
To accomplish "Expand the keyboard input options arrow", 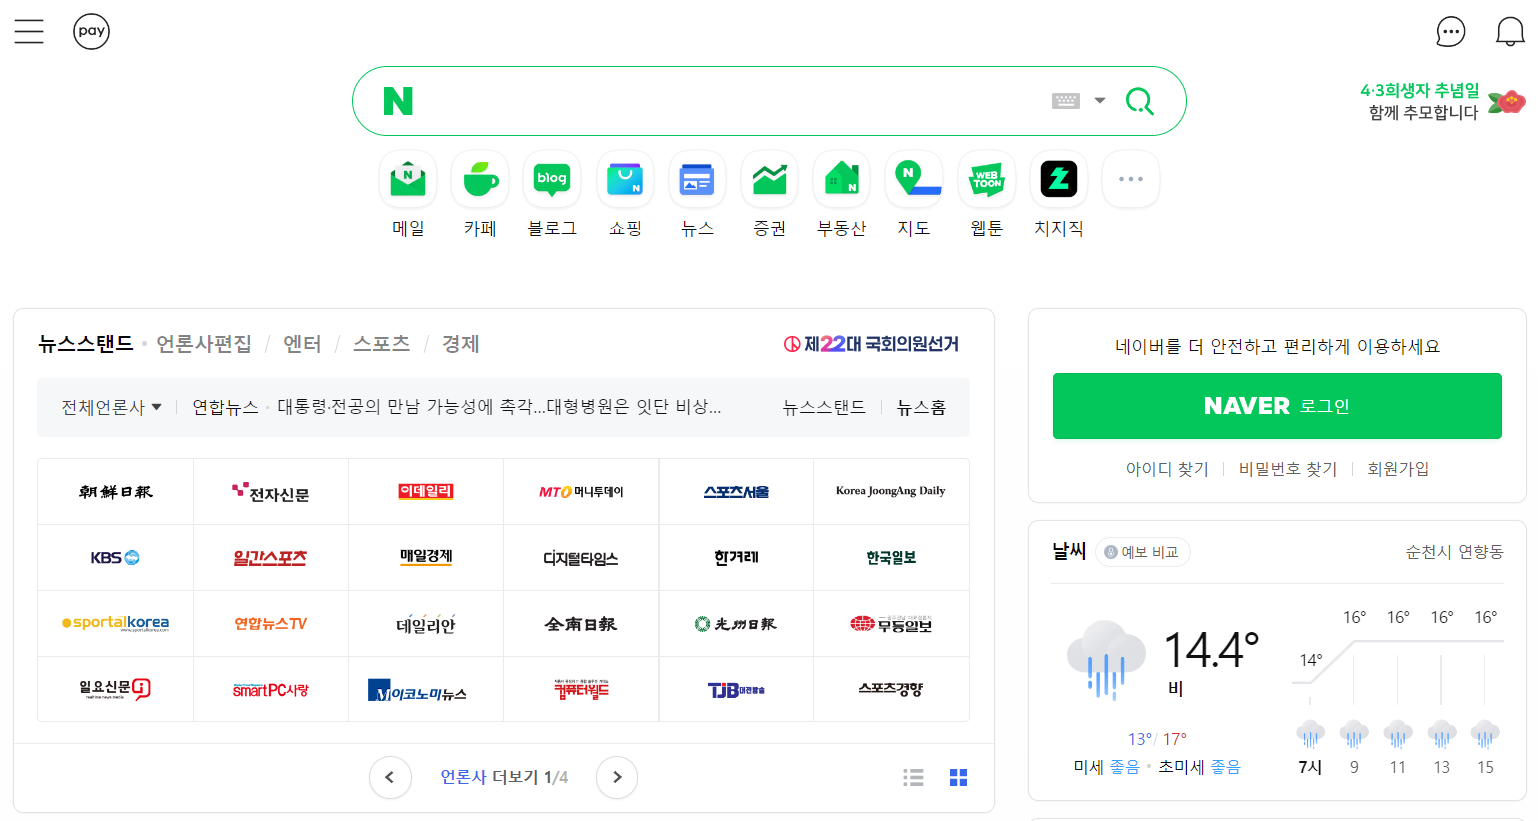I will [x=1098, y=100].
